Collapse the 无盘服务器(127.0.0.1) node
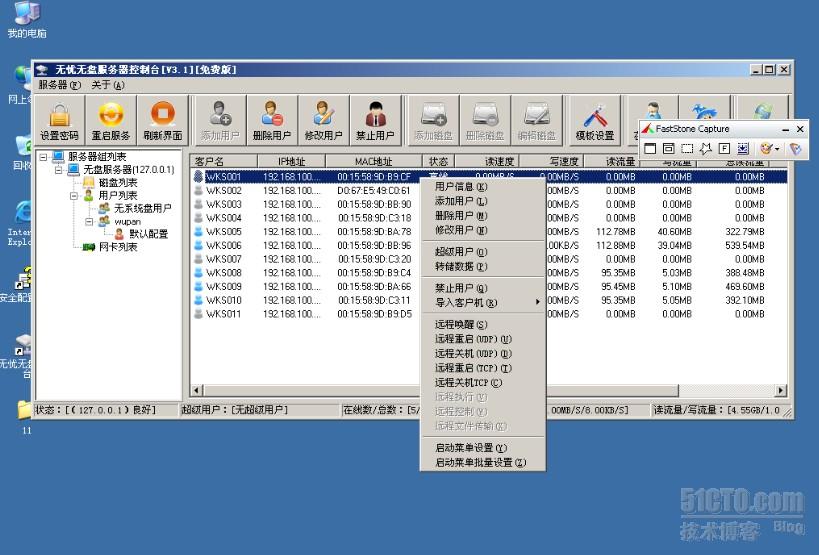 [59, 170]
